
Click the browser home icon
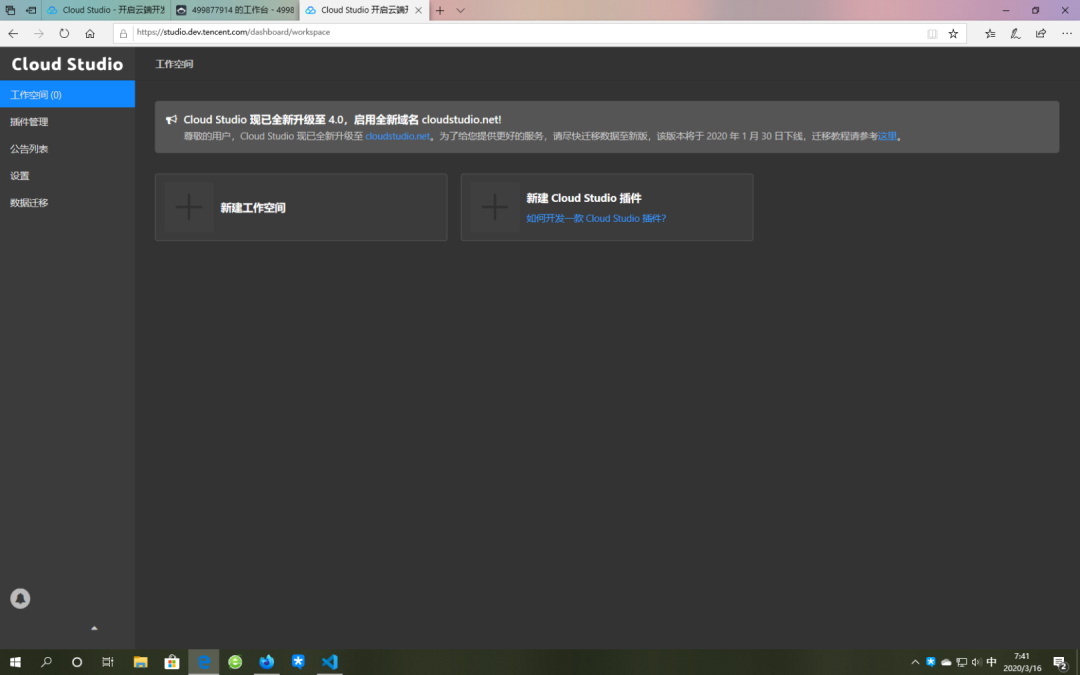pos(90,32)
